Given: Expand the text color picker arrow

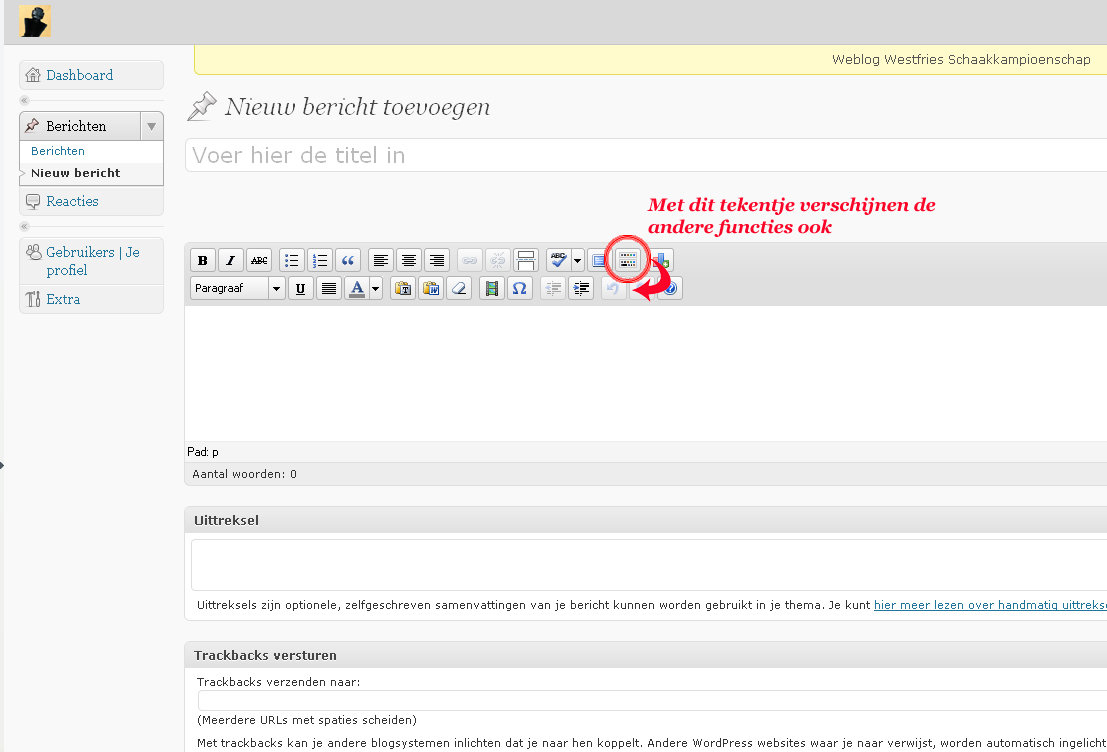Looking at the screenshot, I should (376, 288).
